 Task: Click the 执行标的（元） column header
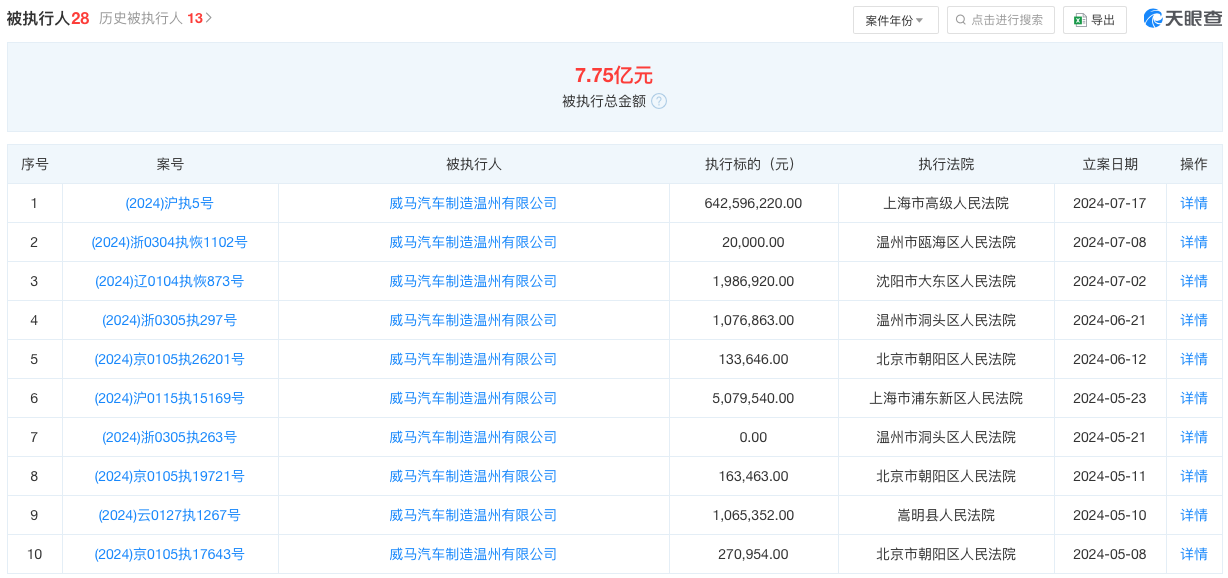(753, 164)
